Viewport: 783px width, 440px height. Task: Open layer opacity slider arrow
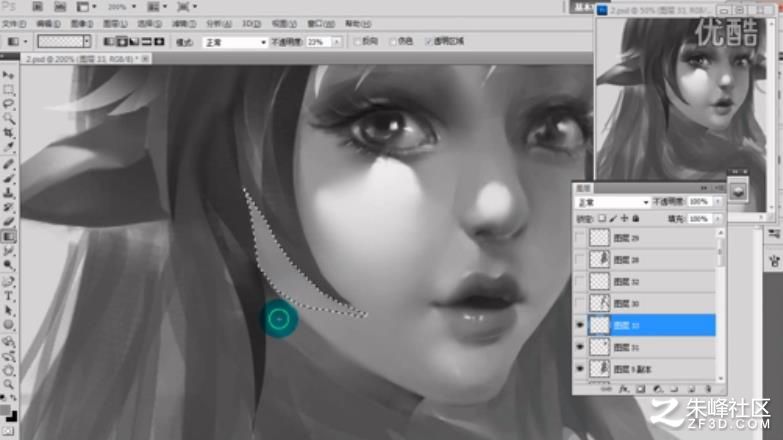pos(718,202)
